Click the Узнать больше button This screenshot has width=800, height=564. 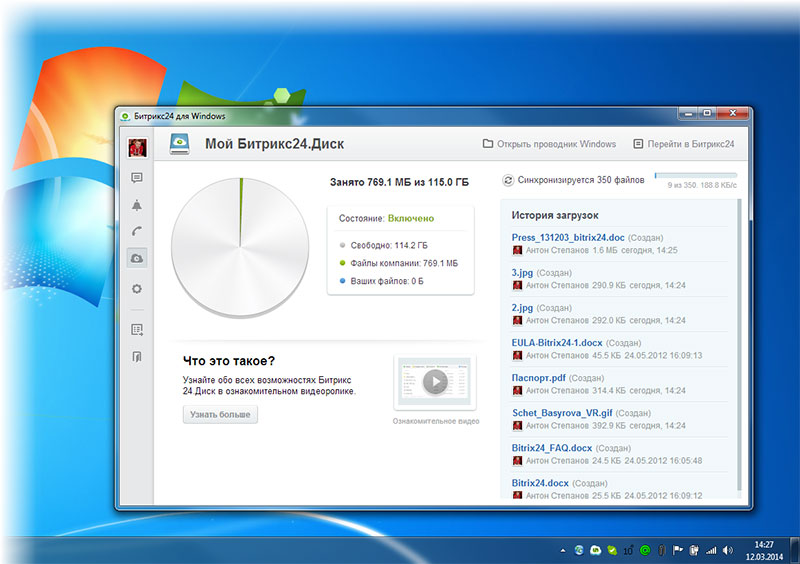pos(220,414)
